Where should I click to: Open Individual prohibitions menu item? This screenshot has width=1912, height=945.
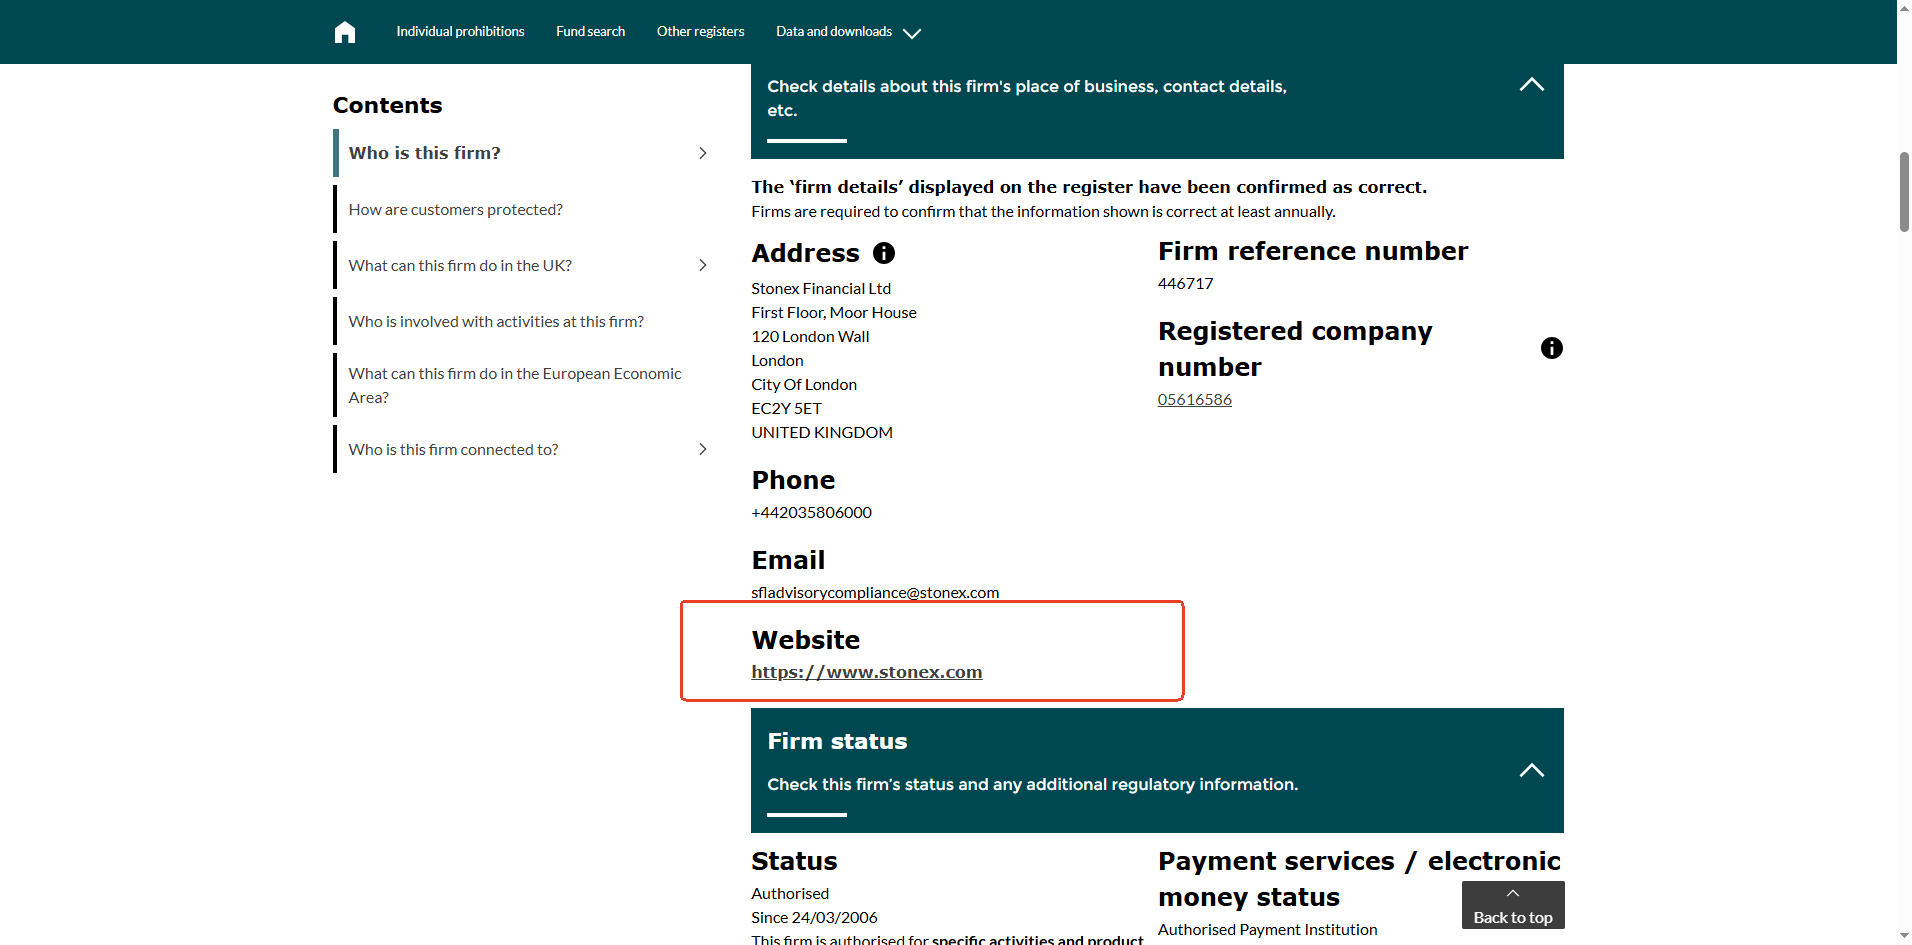[x=460, y=32]
